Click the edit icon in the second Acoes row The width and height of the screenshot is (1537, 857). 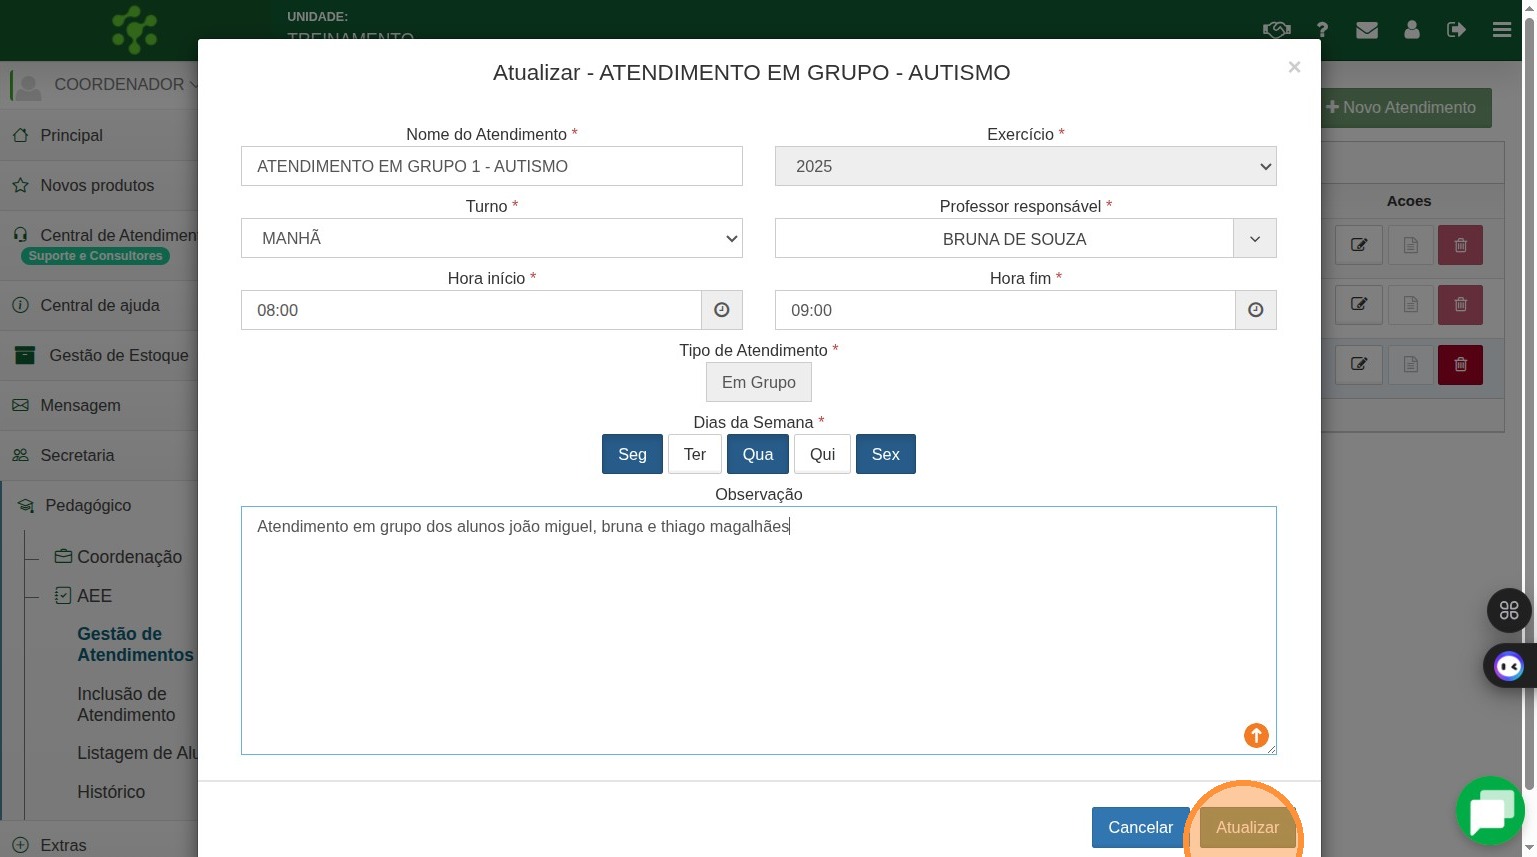click(x=1359, y=305)
